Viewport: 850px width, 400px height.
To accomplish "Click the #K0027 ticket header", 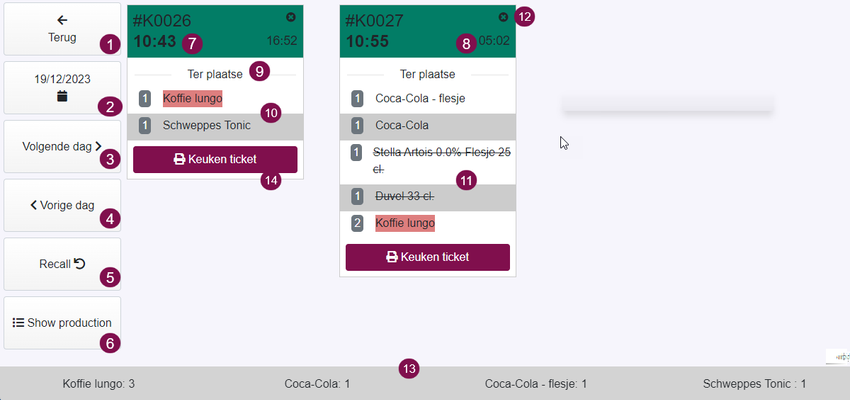I will click(x=428, y=31).
